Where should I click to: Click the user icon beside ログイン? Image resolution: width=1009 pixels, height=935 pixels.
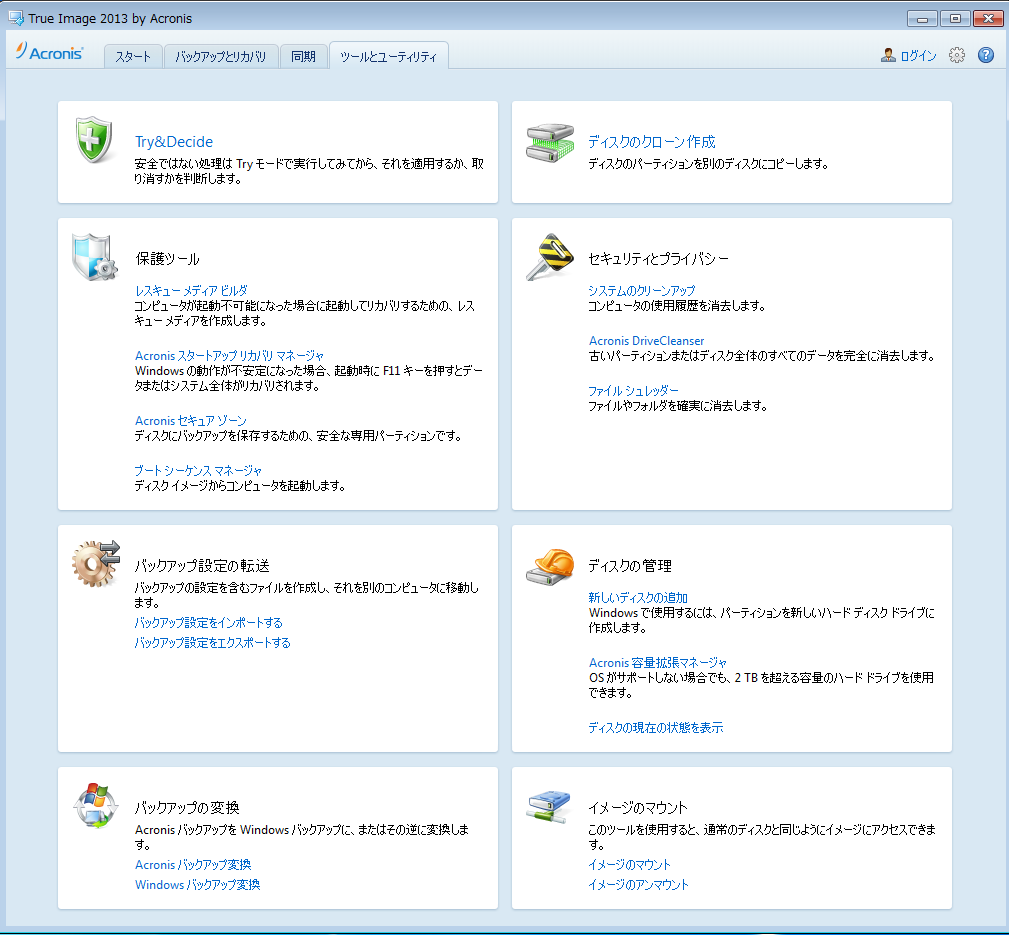coord(888,55)
